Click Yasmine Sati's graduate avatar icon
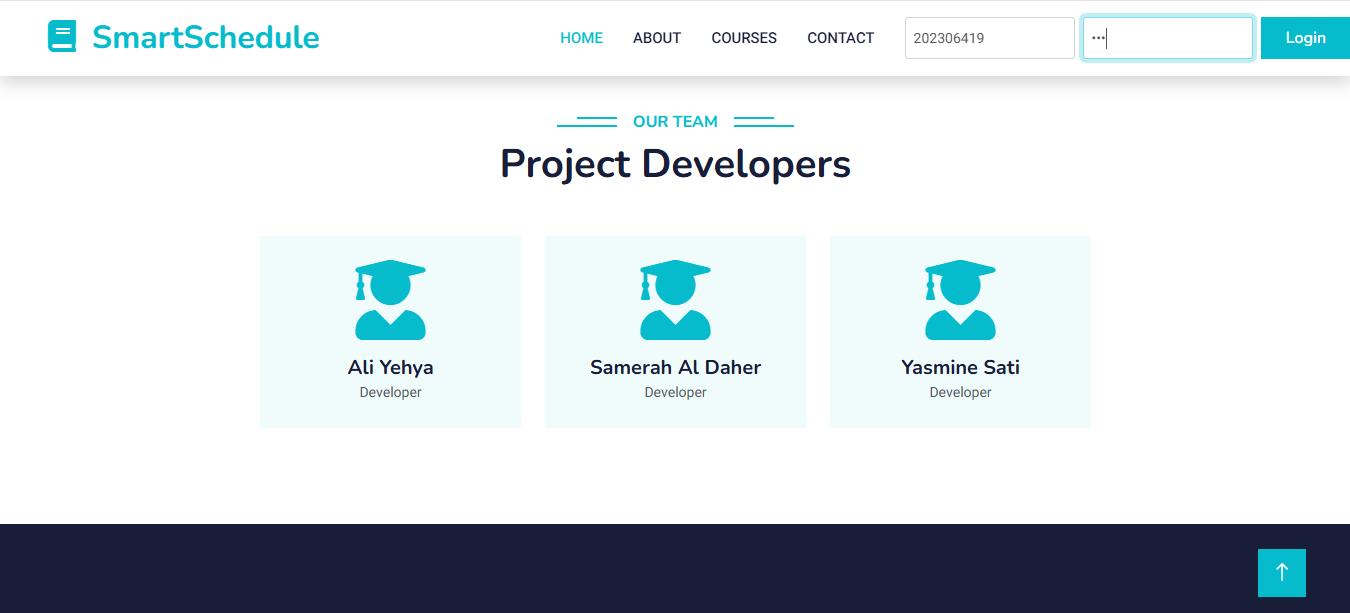The image size is (1350, 613). coord(960,300)
